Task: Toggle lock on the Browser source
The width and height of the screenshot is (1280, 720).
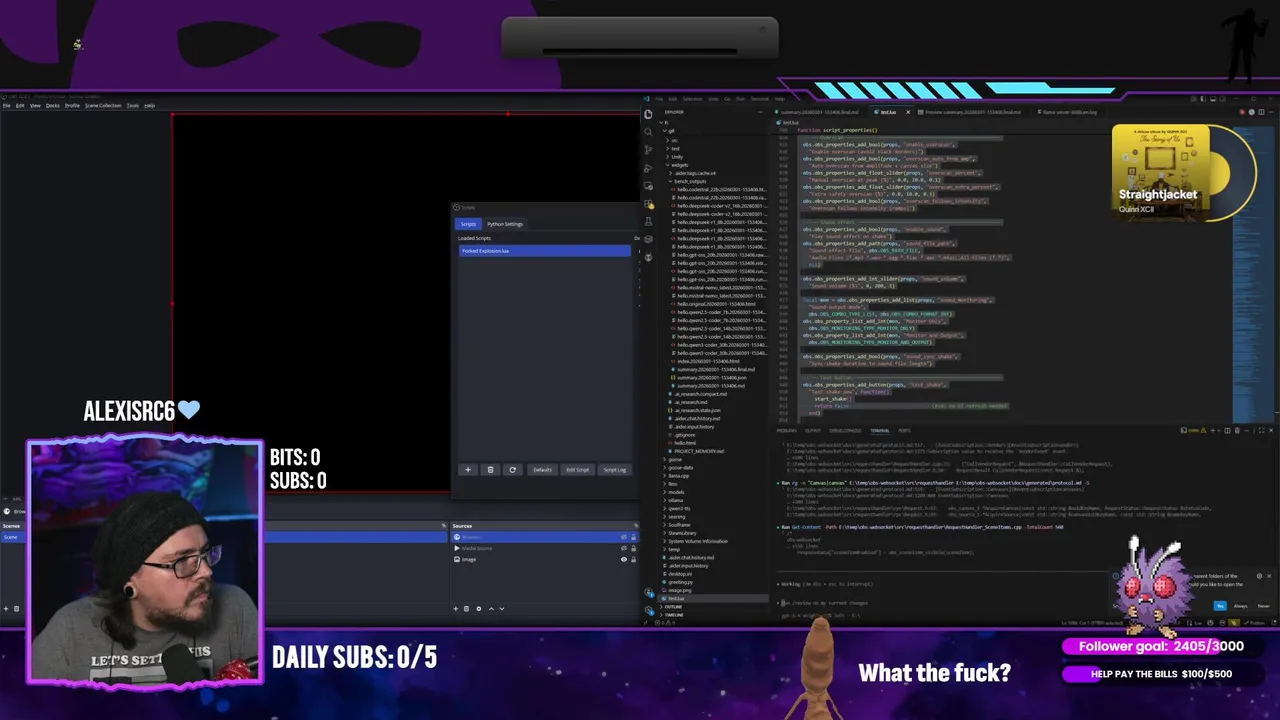Action: pyautogui.click(x=633, y=537)
